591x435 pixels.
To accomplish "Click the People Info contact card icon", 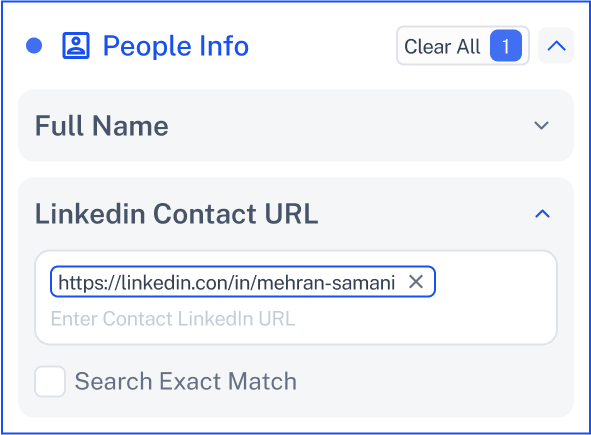I will [76, 46].
